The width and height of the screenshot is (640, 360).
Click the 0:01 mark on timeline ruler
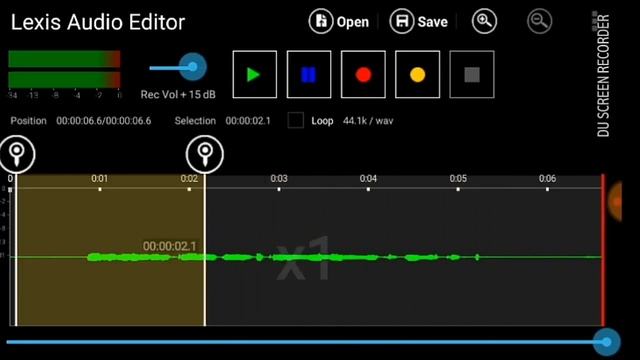point(100,179)
